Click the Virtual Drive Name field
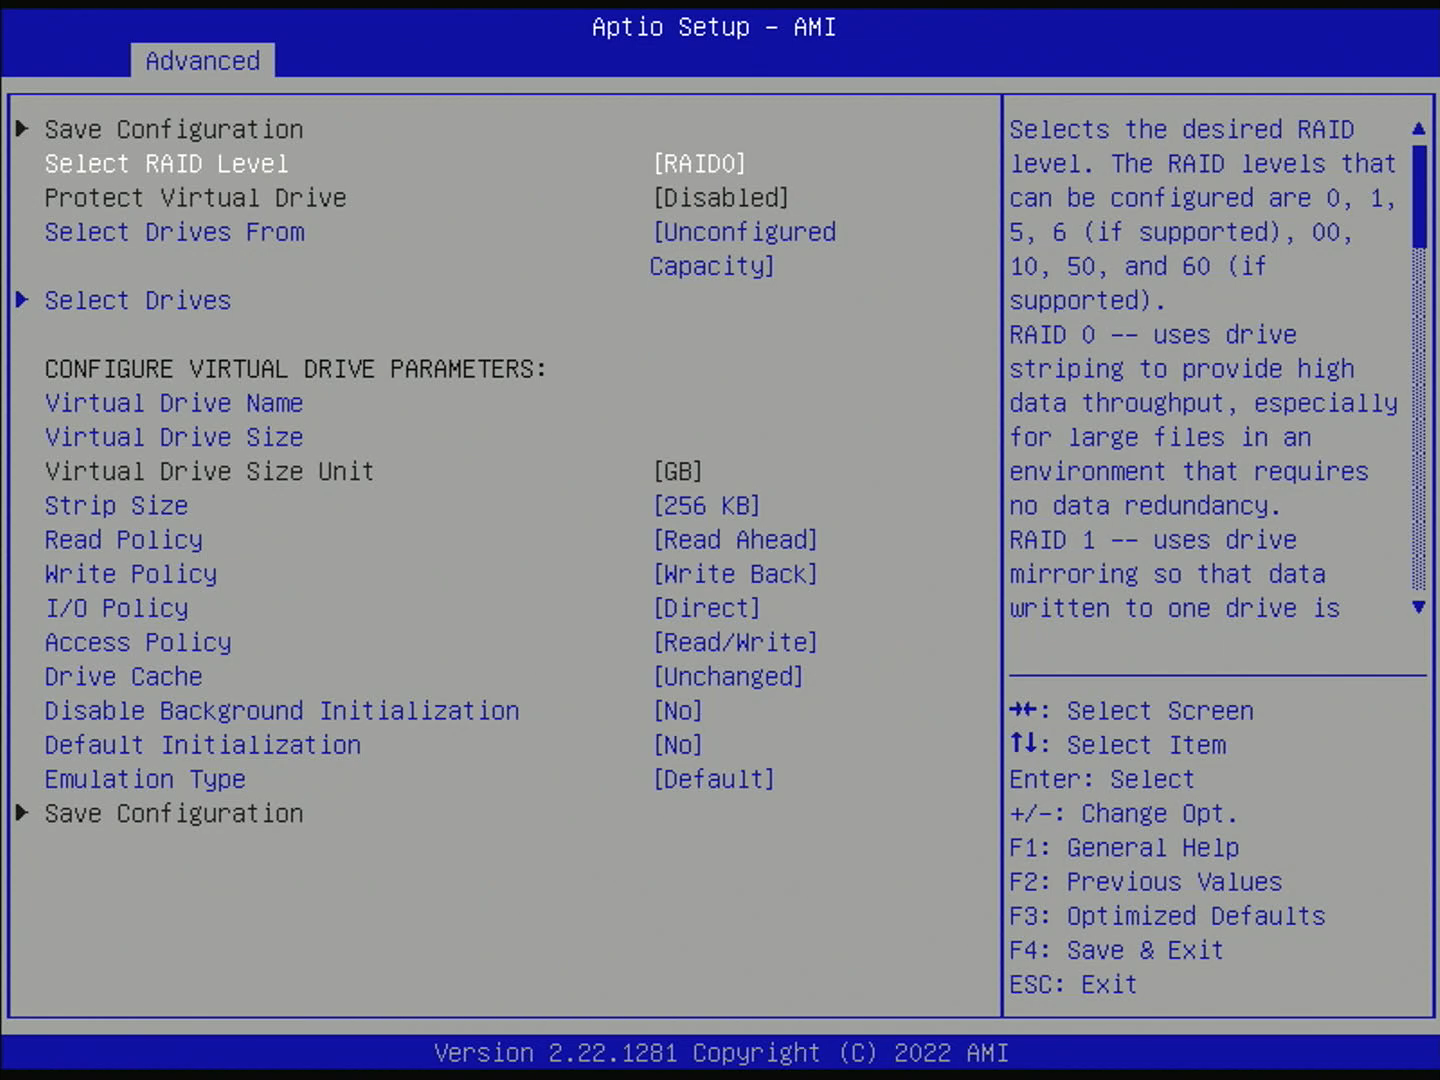1440x1080 pixels. tap(174, 403)
